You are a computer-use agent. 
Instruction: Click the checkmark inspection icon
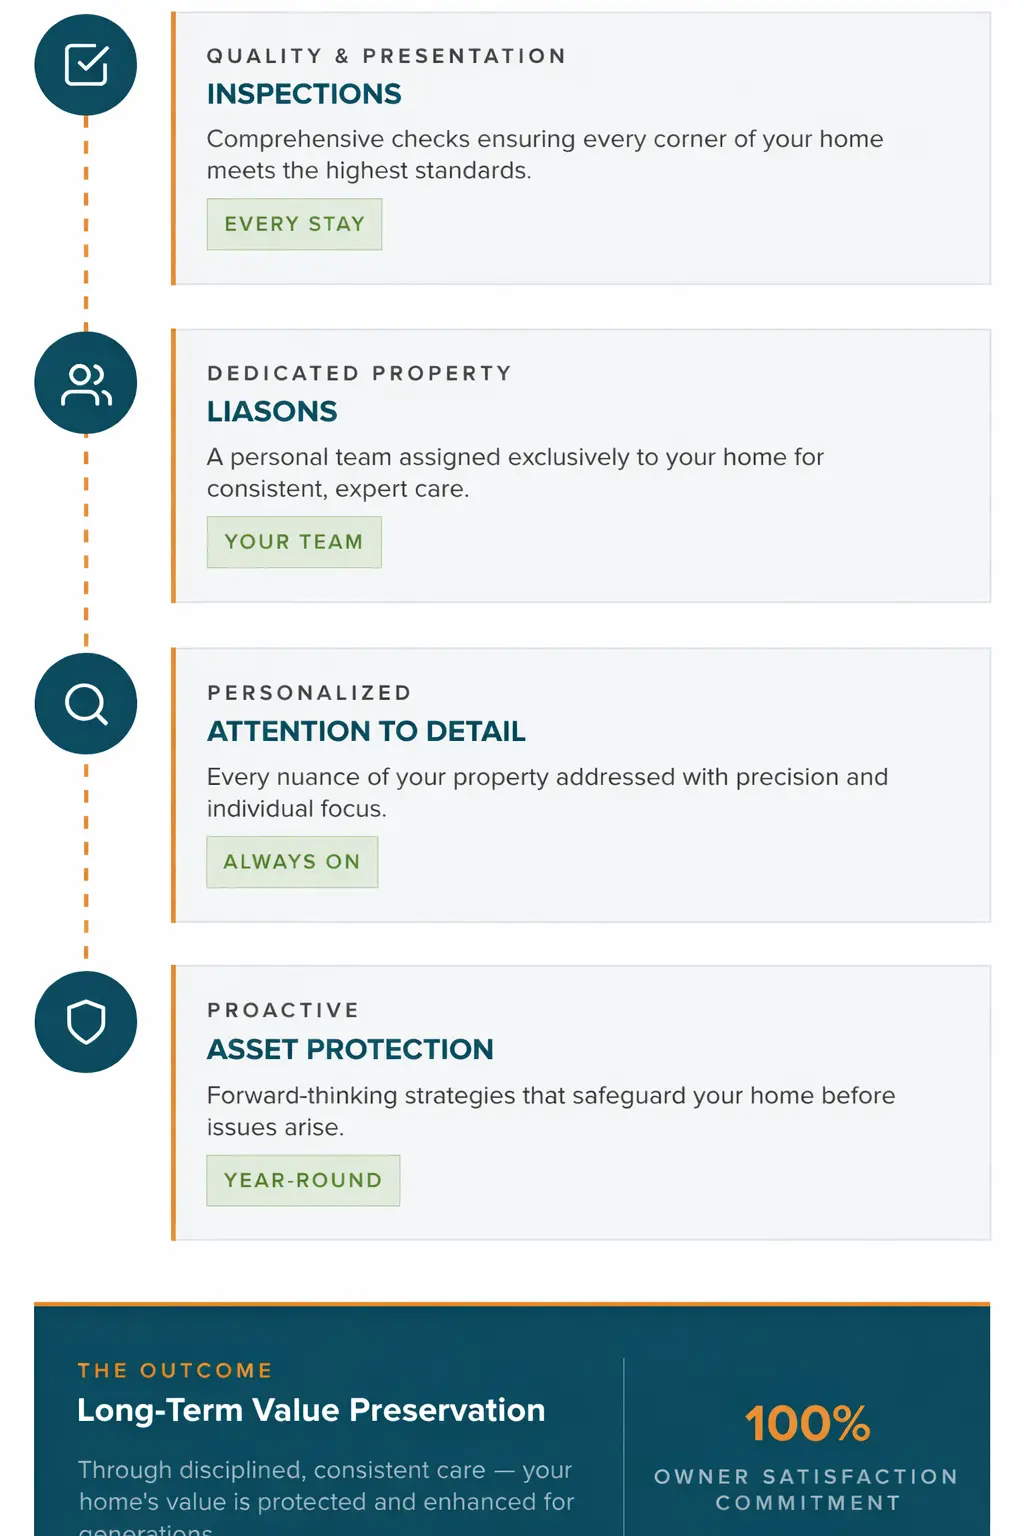pos(86,65)
